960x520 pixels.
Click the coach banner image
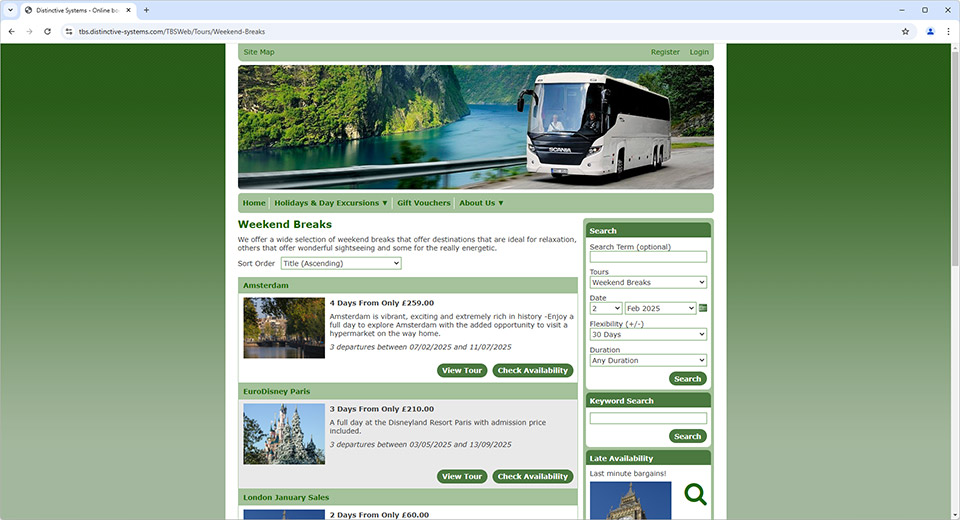(x=476, y=127)
